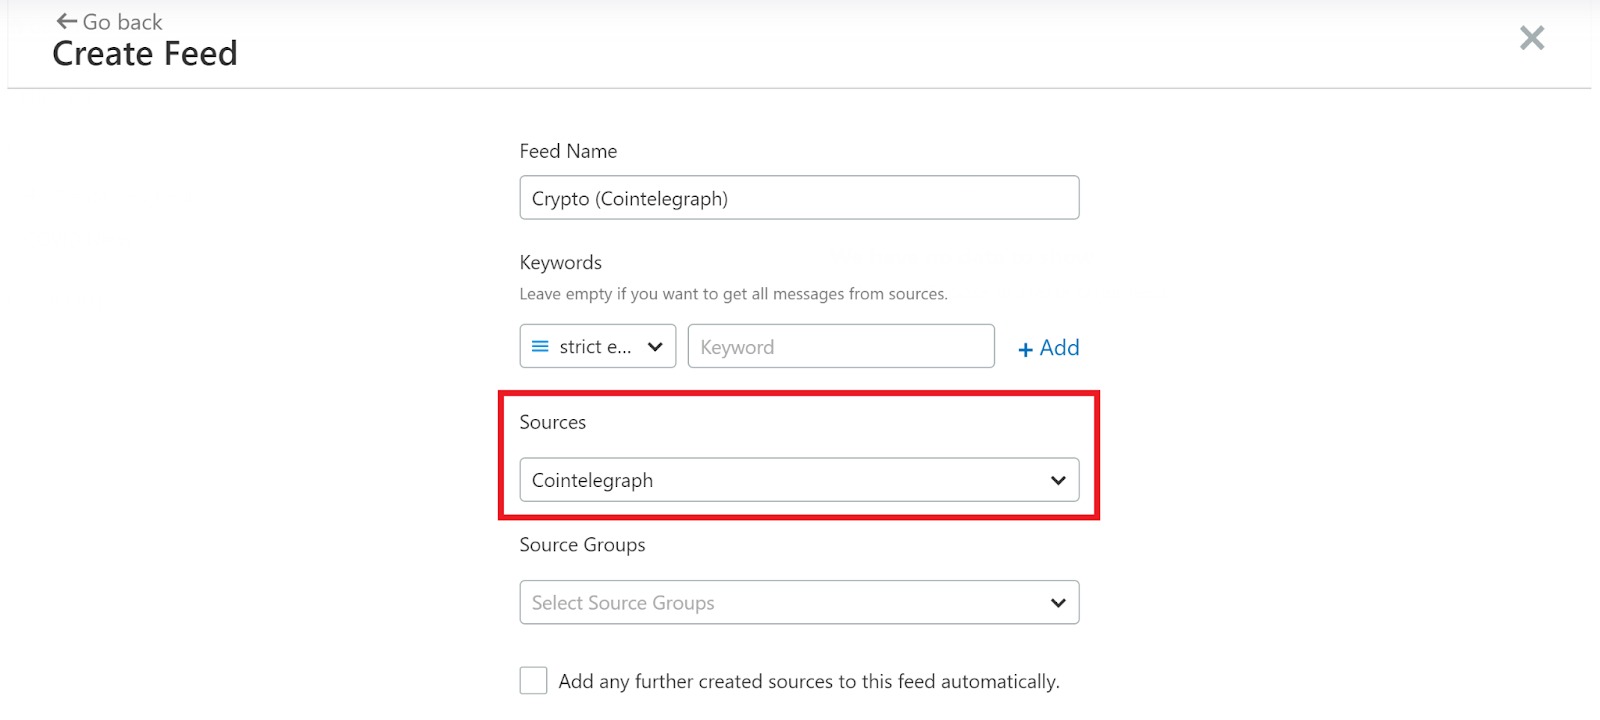Click the Source Groups label

point(582,545)
